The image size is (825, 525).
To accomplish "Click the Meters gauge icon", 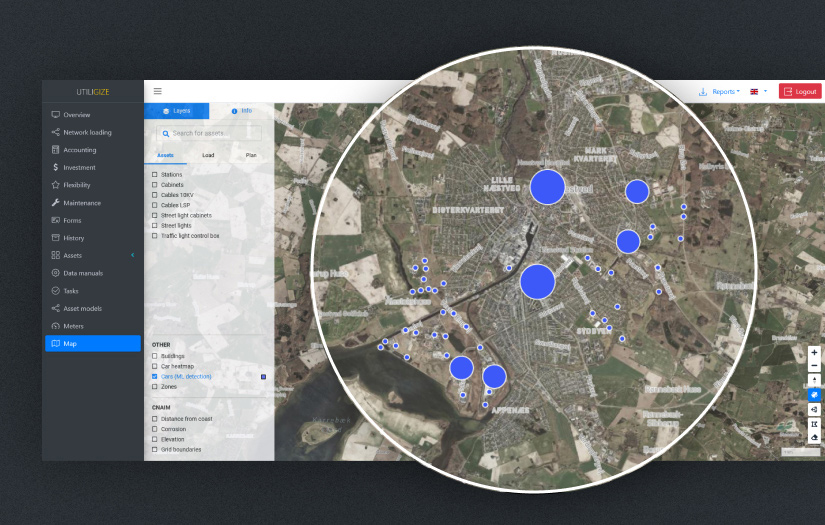I will pyautogui.click(x=55, y=326).
